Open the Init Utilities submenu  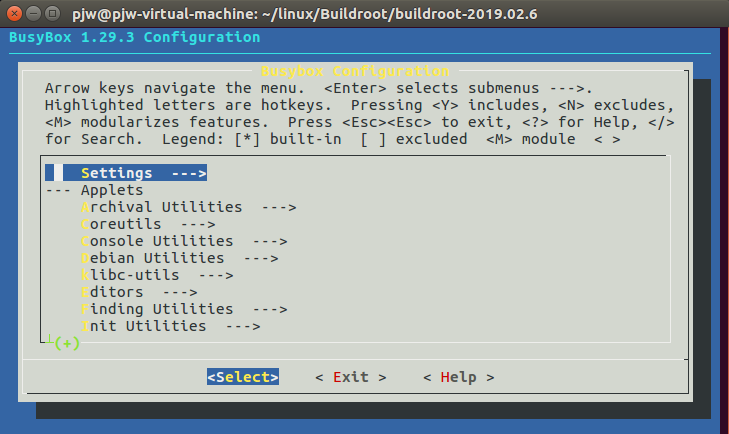[171, 326]
